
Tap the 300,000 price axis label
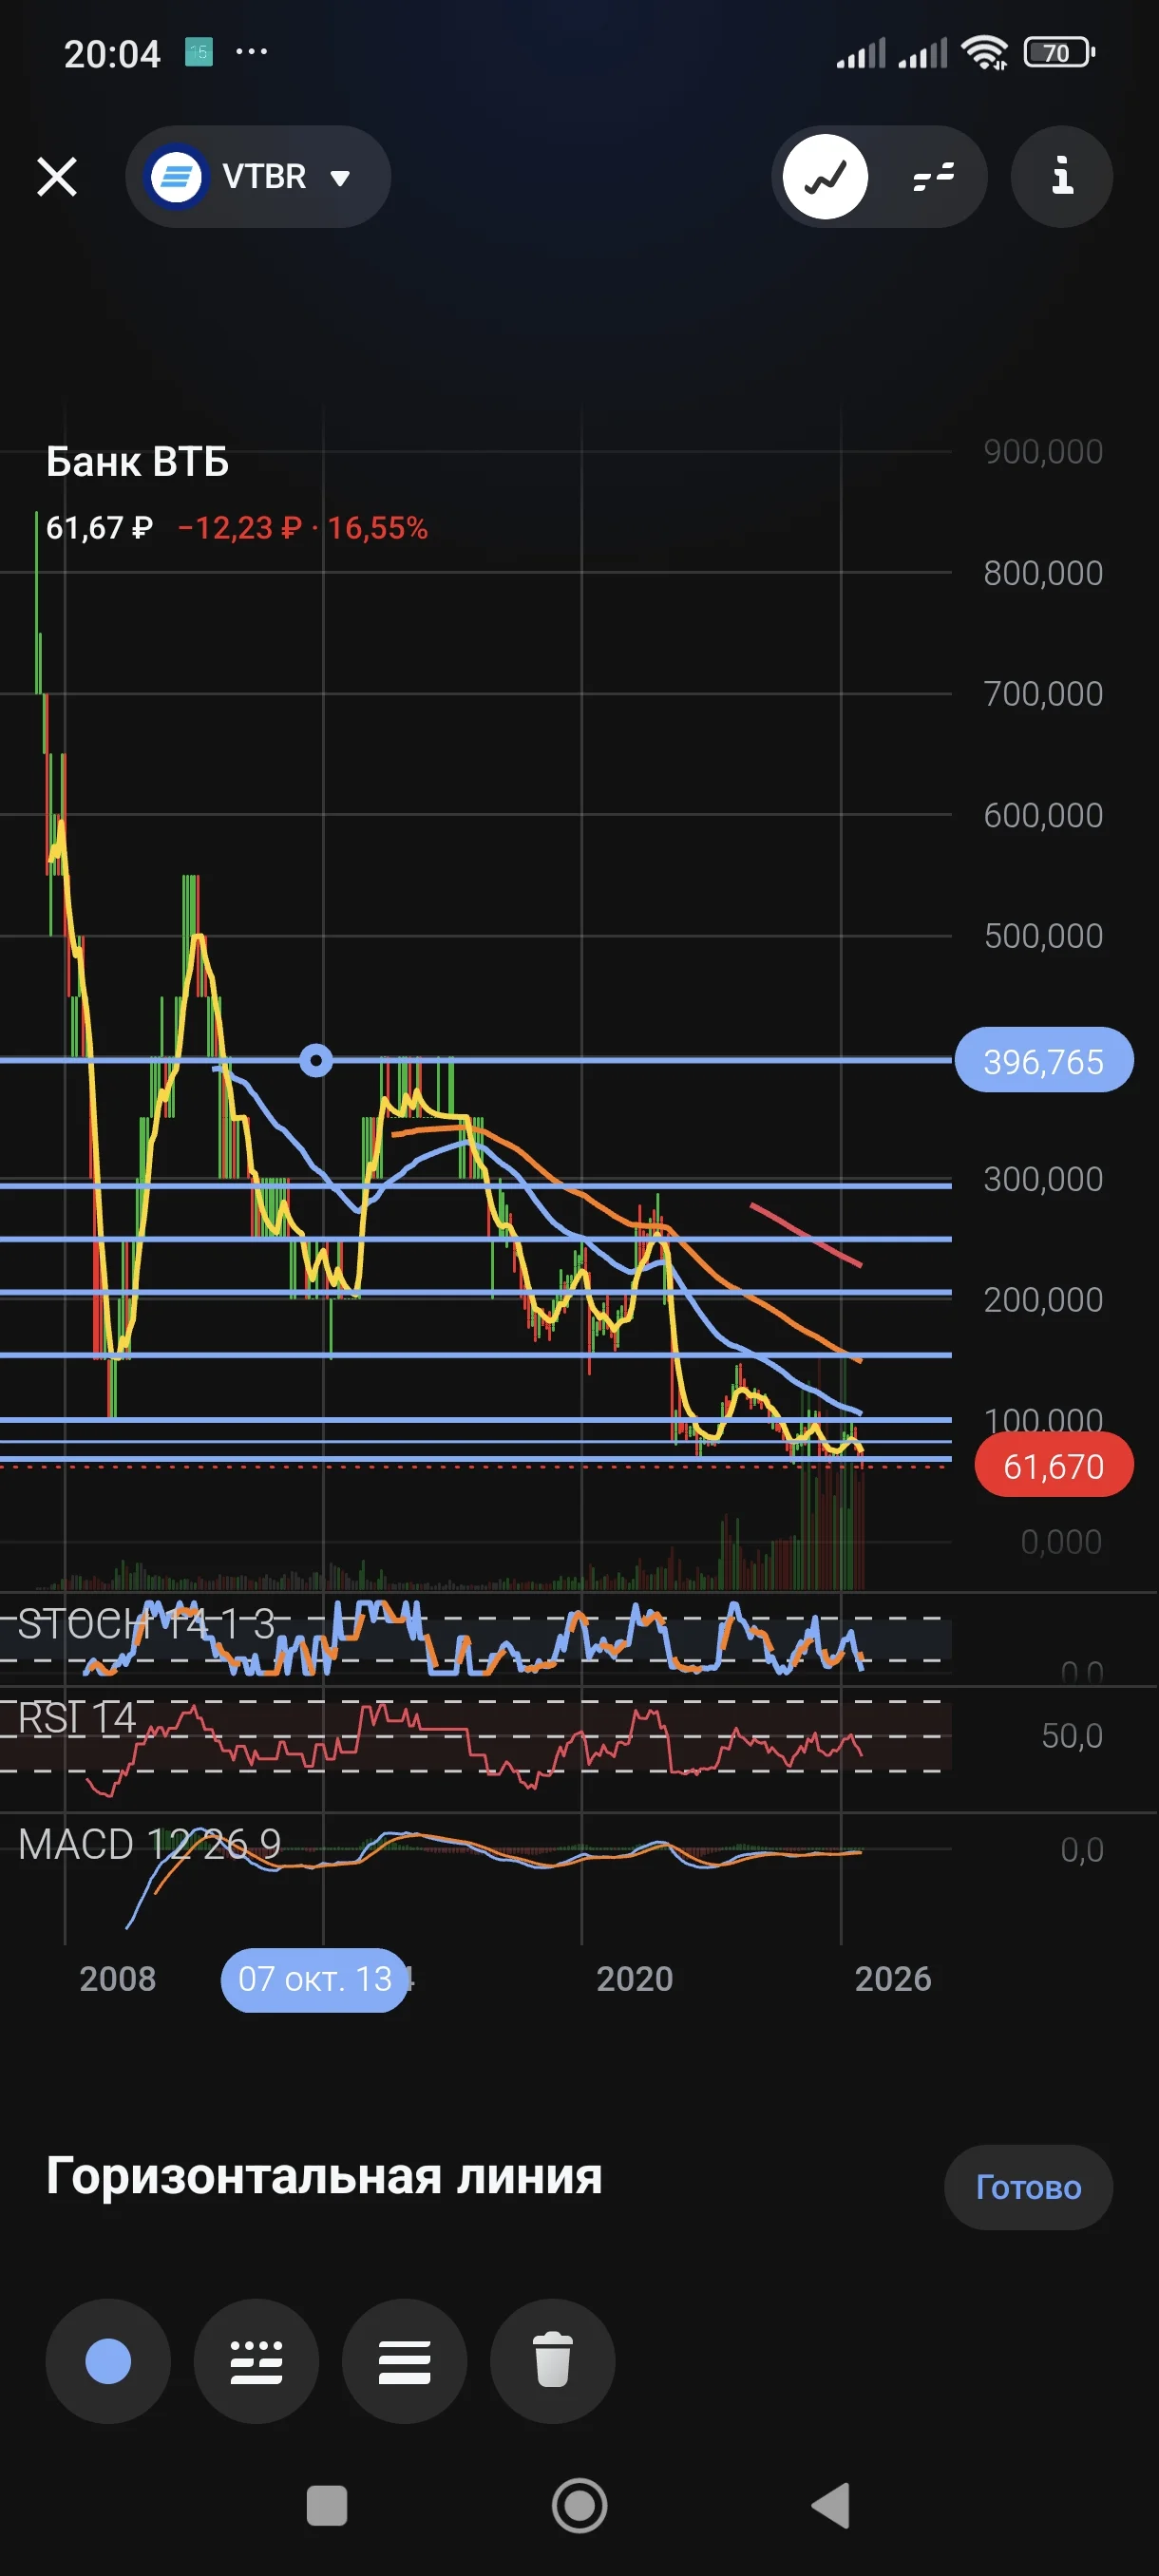click(1043, 1179)
